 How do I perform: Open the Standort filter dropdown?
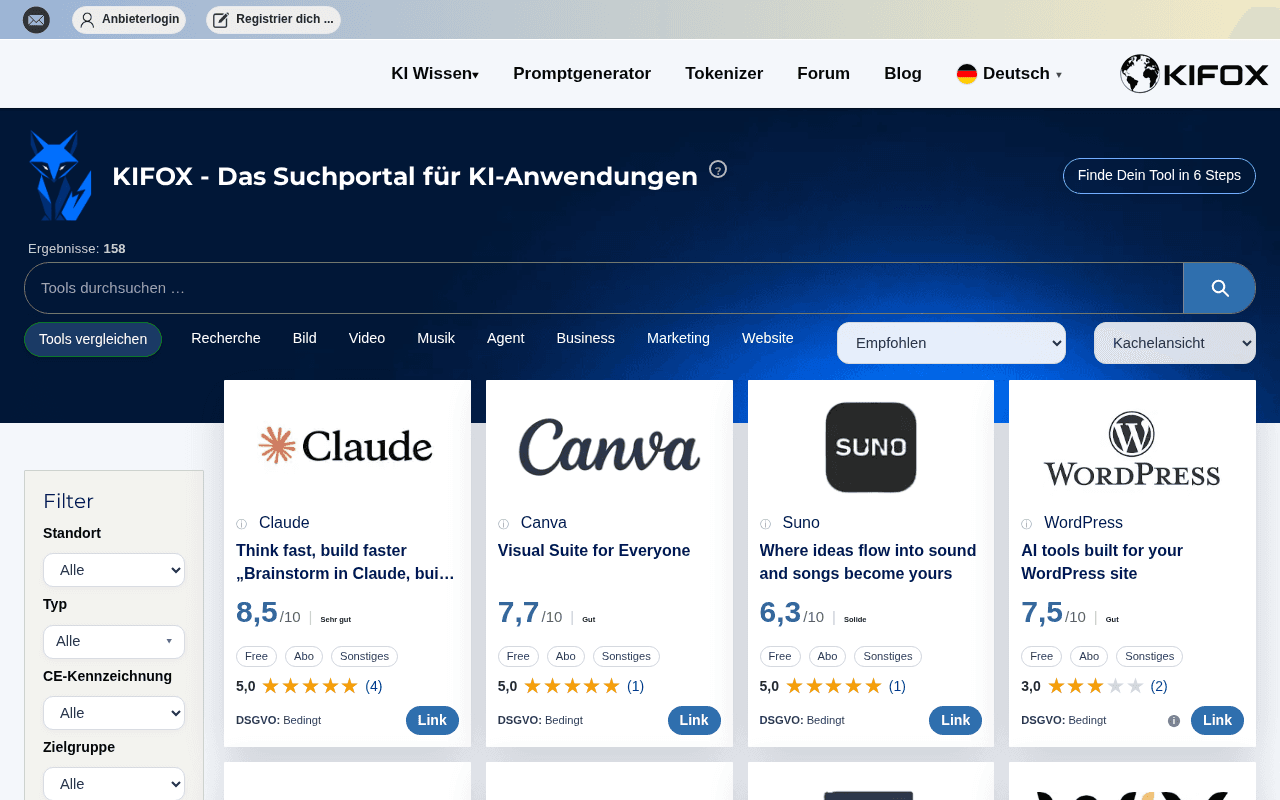click(114, 570)
